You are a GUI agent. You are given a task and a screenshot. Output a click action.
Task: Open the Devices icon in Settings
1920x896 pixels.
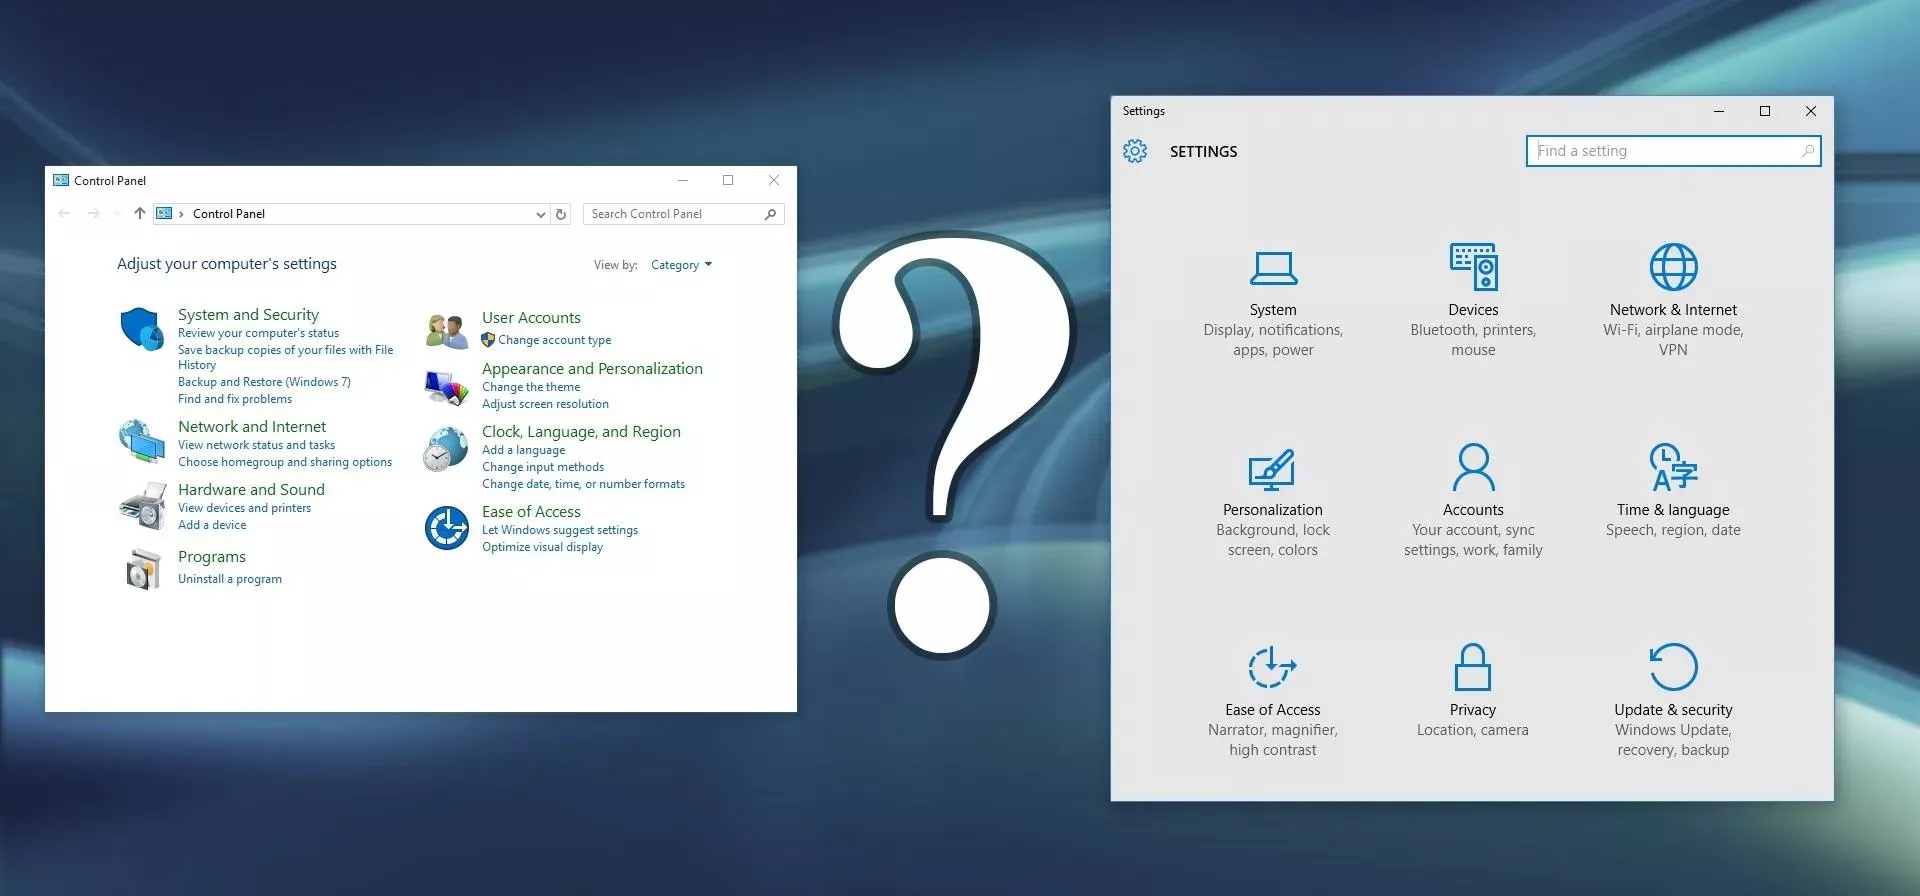coord(1473,267)
